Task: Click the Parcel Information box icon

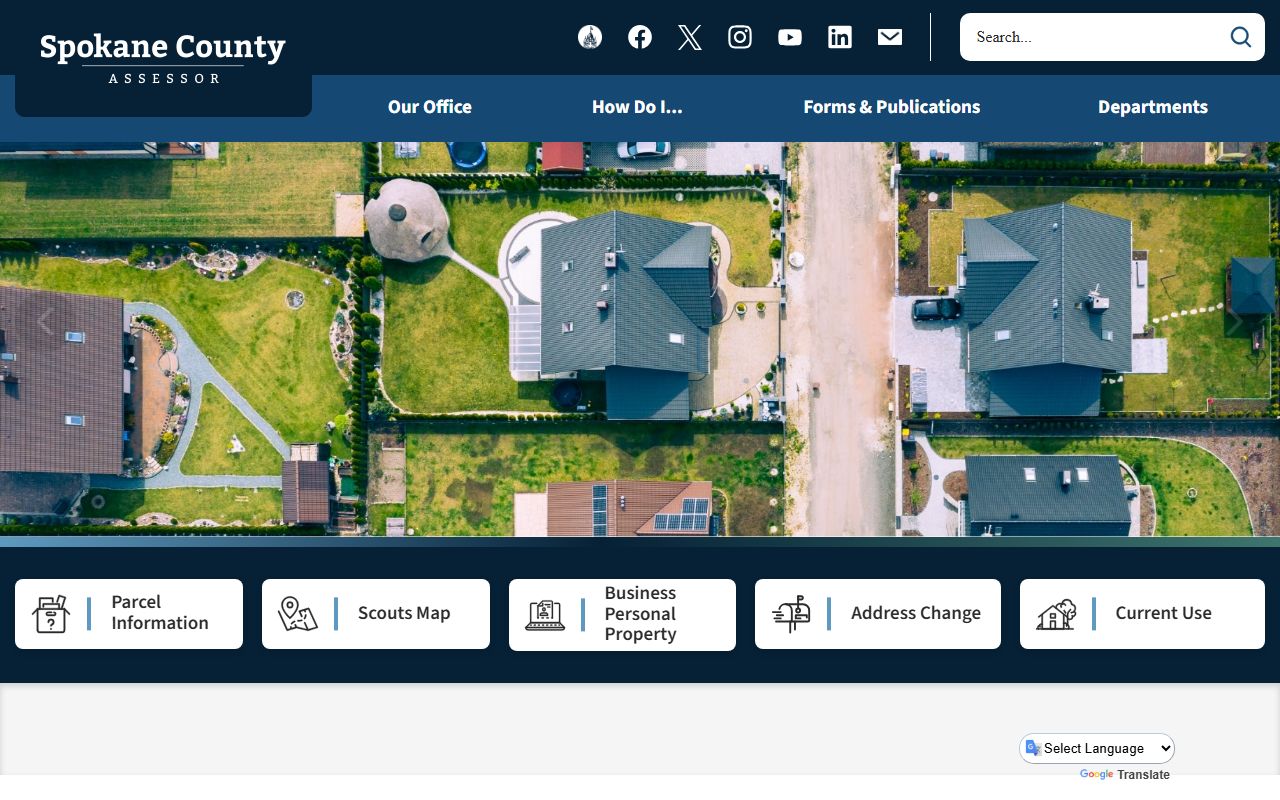Action: (51, 614)
